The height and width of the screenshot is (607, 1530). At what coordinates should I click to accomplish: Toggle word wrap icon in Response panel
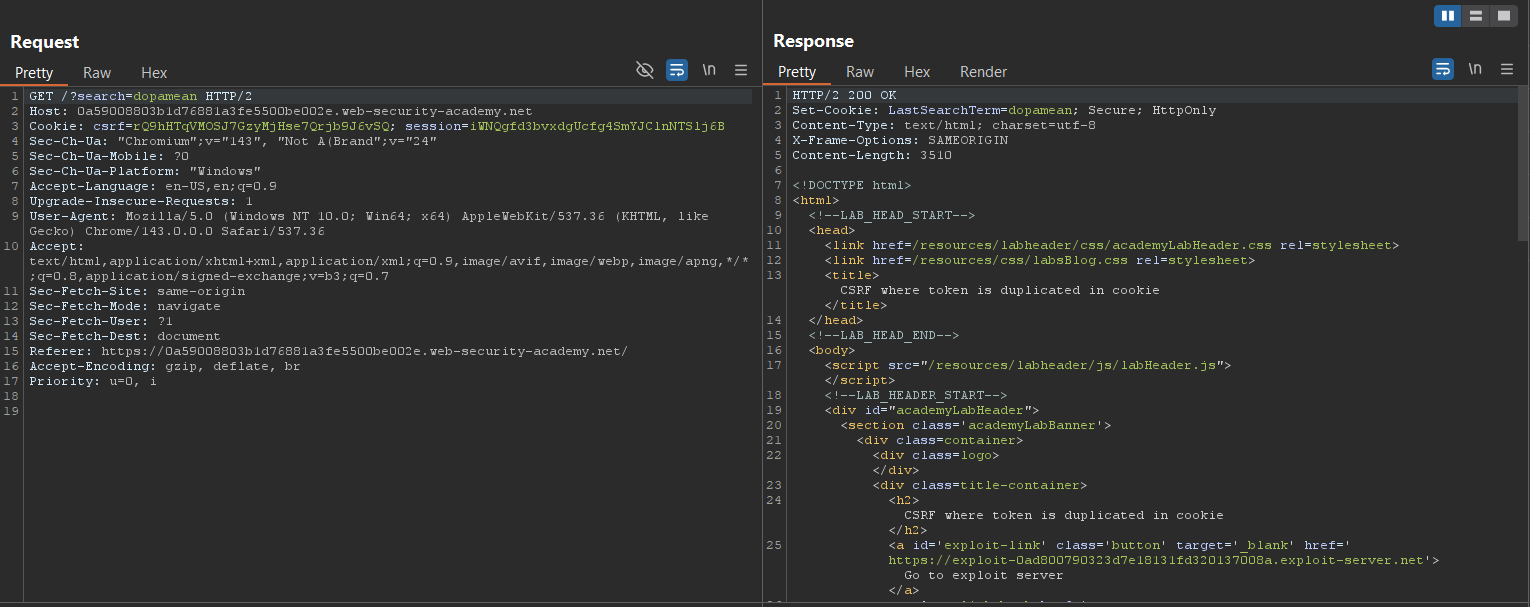click(x=1443, y=69)
